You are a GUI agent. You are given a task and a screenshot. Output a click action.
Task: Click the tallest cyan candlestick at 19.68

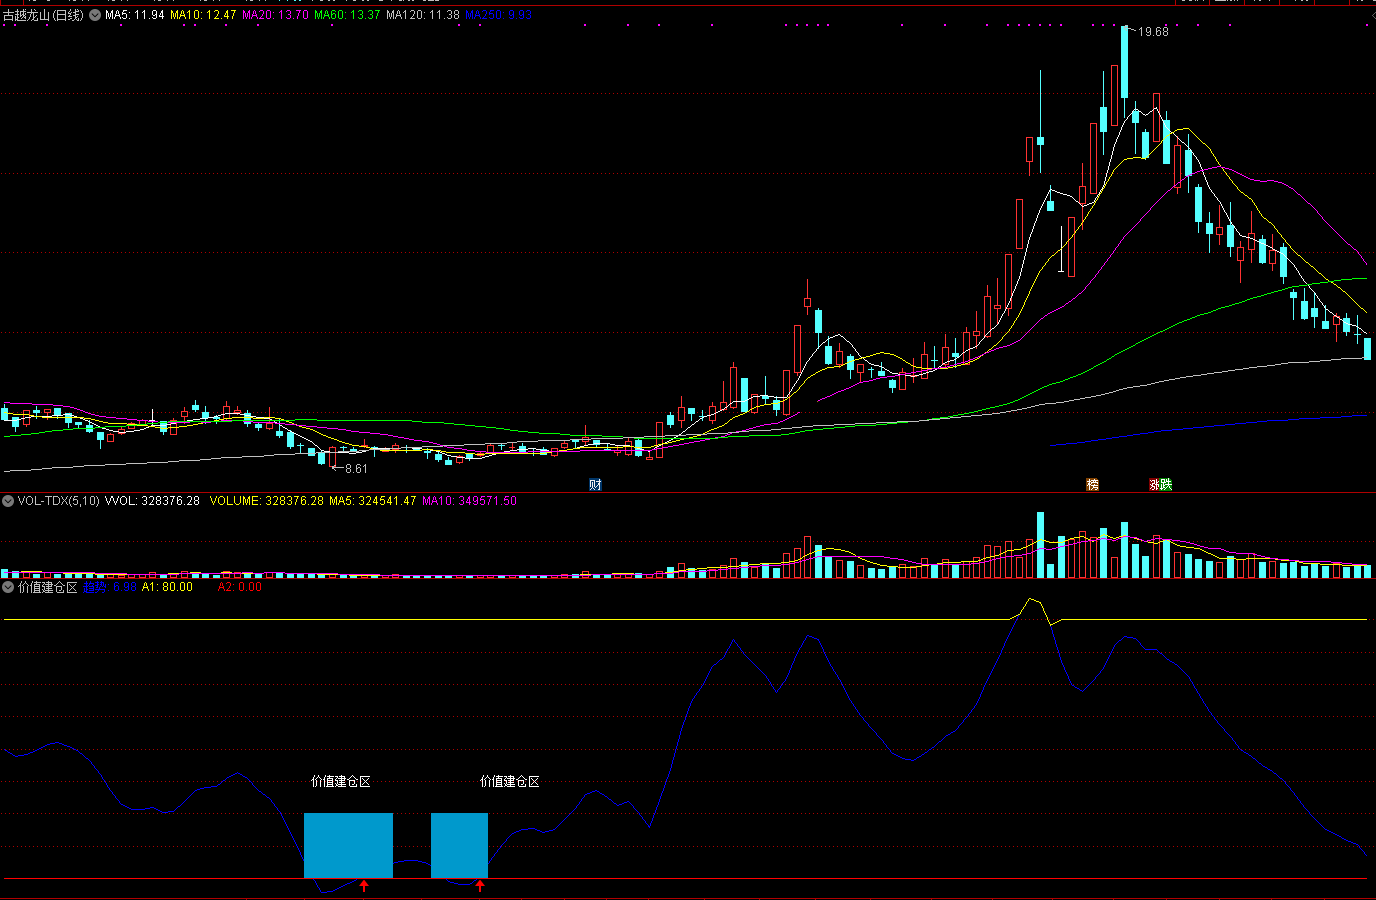click(1124, 62)
